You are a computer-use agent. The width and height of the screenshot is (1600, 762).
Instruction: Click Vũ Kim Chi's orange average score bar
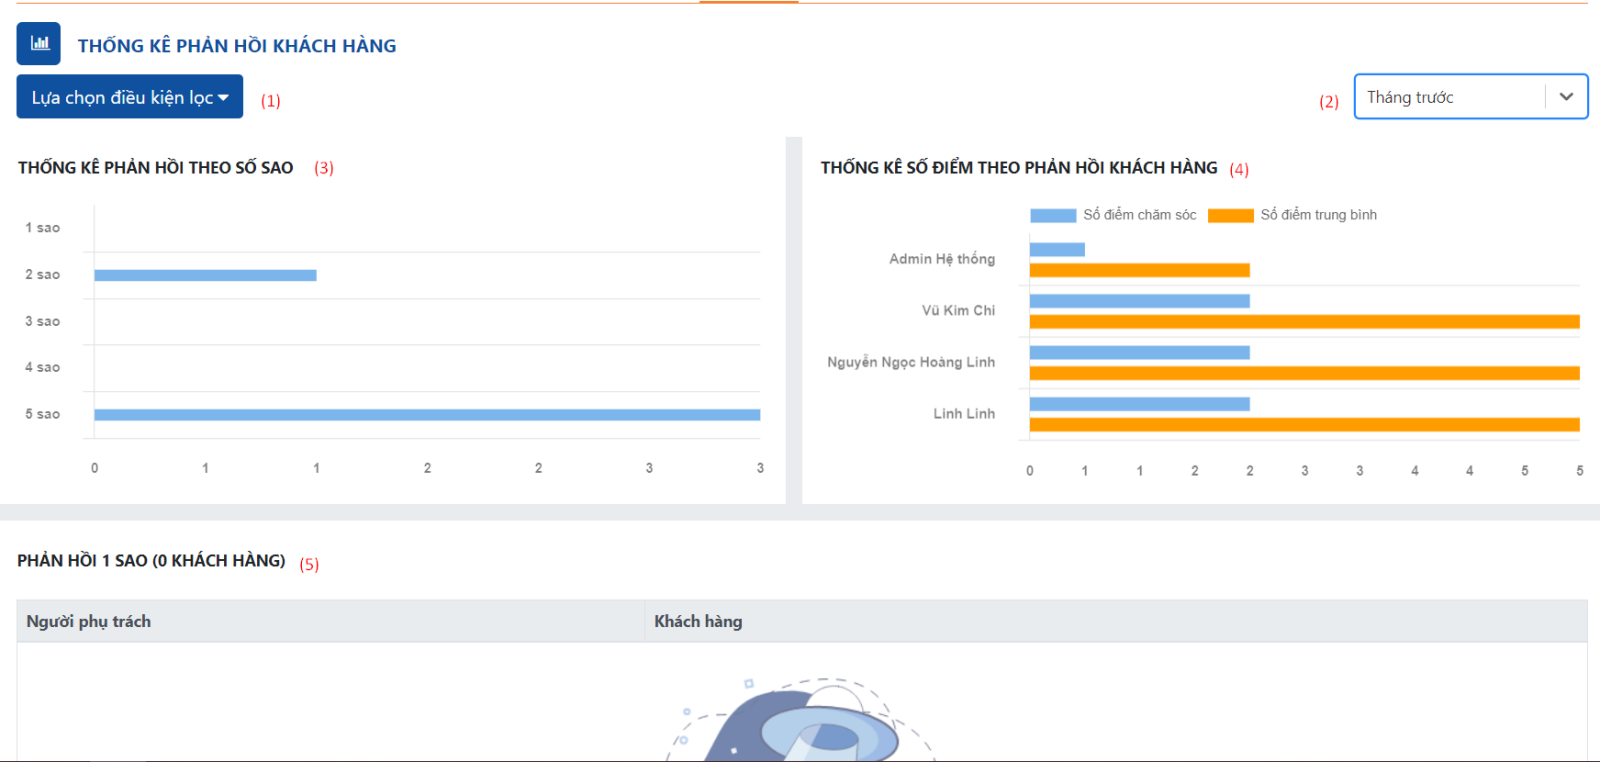[1304, 322]
